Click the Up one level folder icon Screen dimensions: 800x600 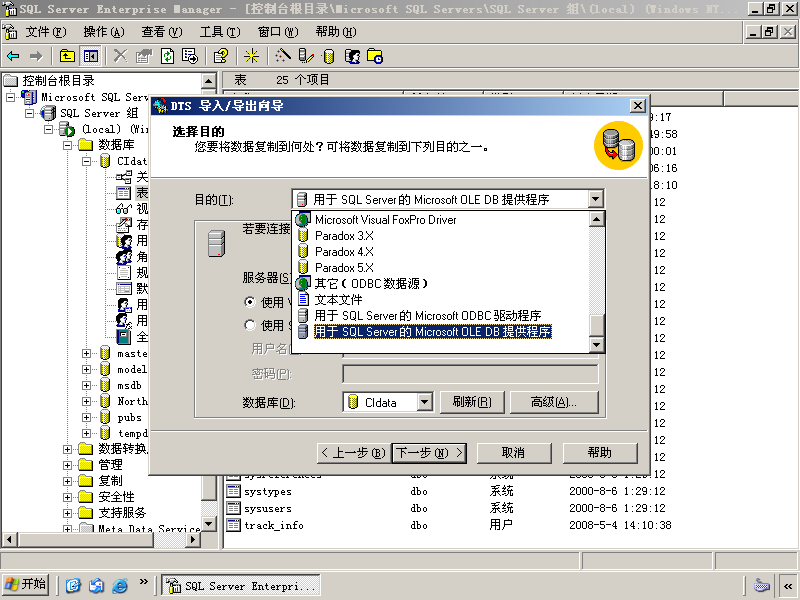(x=67, y=56)
